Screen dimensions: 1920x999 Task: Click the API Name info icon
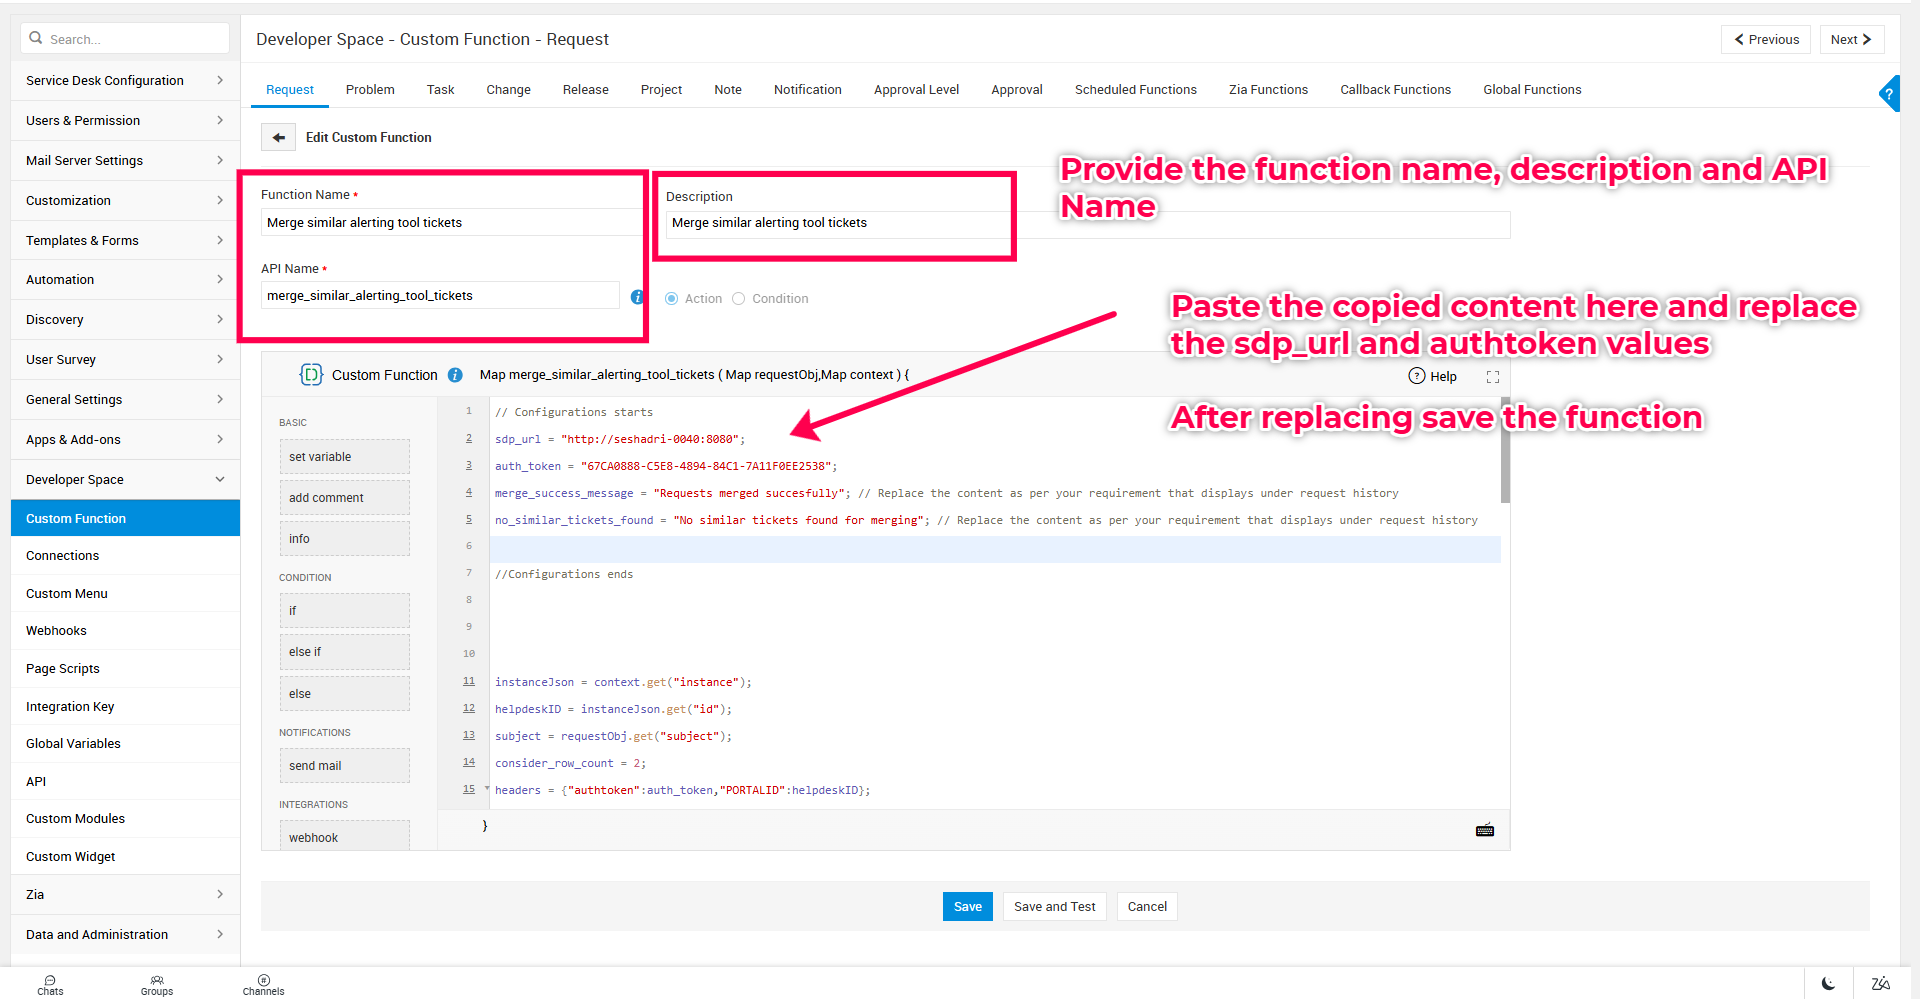tap(637, 297)
